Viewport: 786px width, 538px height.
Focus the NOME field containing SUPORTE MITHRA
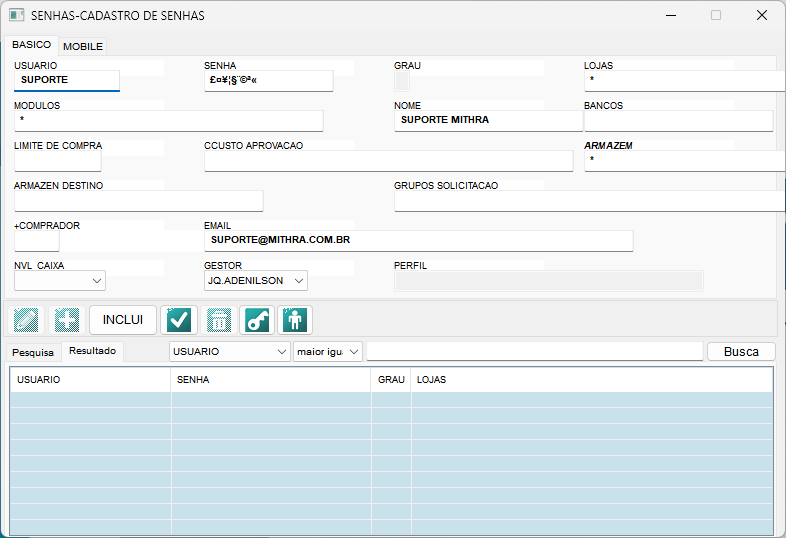[x=488, y=121]
